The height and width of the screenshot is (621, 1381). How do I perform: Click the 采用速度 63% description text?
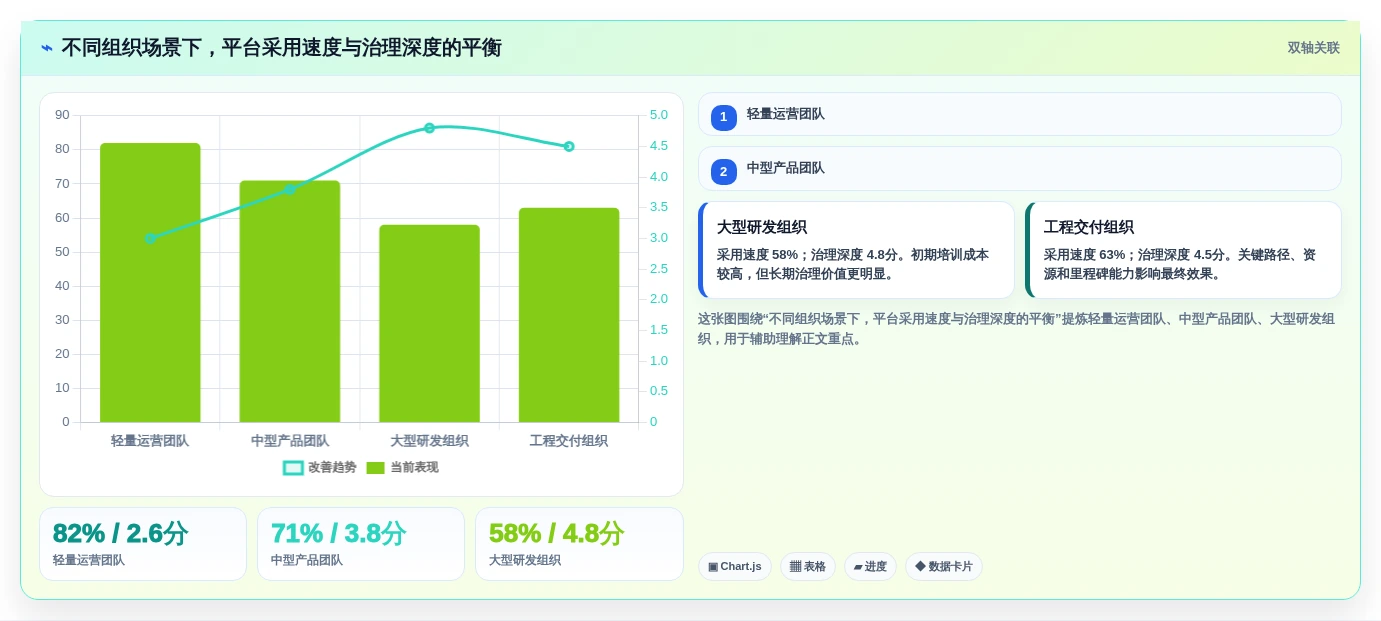1180,264
